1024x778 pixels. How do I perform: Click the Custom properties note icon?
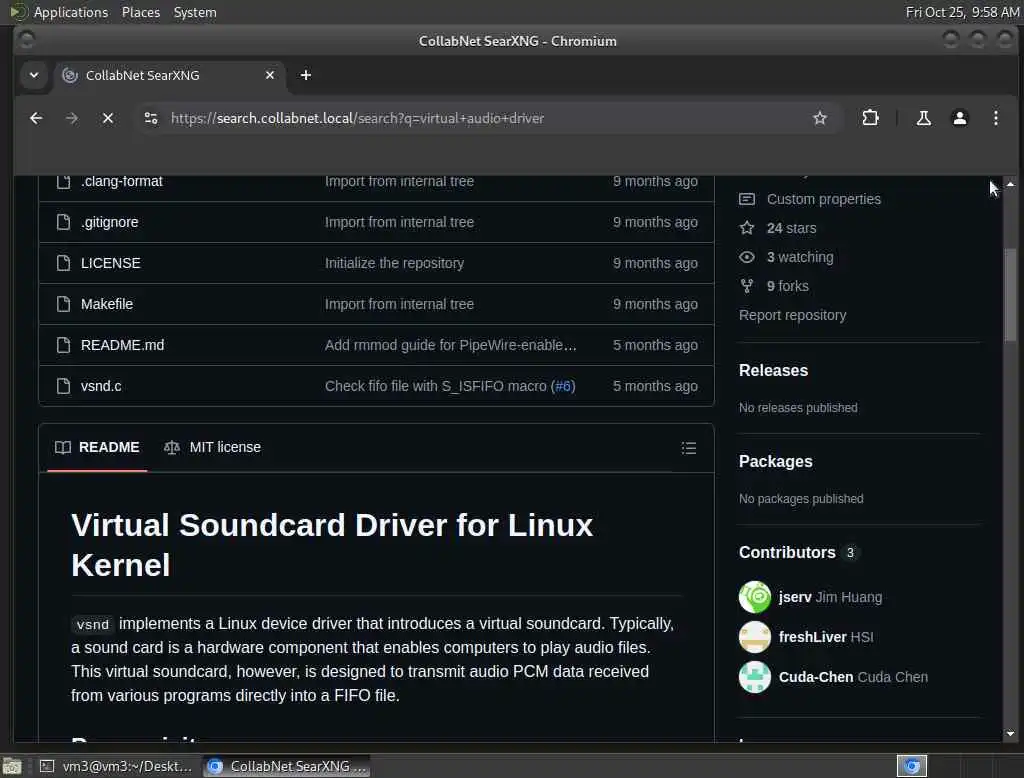[747, 199]
